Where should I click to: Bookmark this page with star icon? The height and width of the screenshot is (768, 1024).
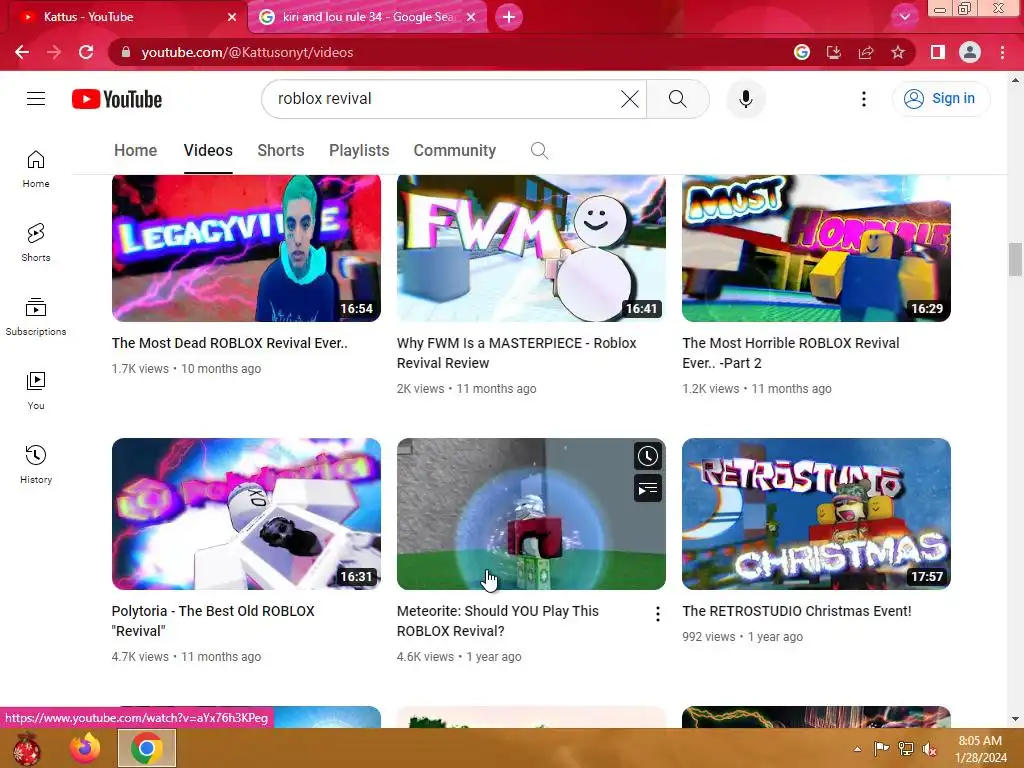pos(898,52)
